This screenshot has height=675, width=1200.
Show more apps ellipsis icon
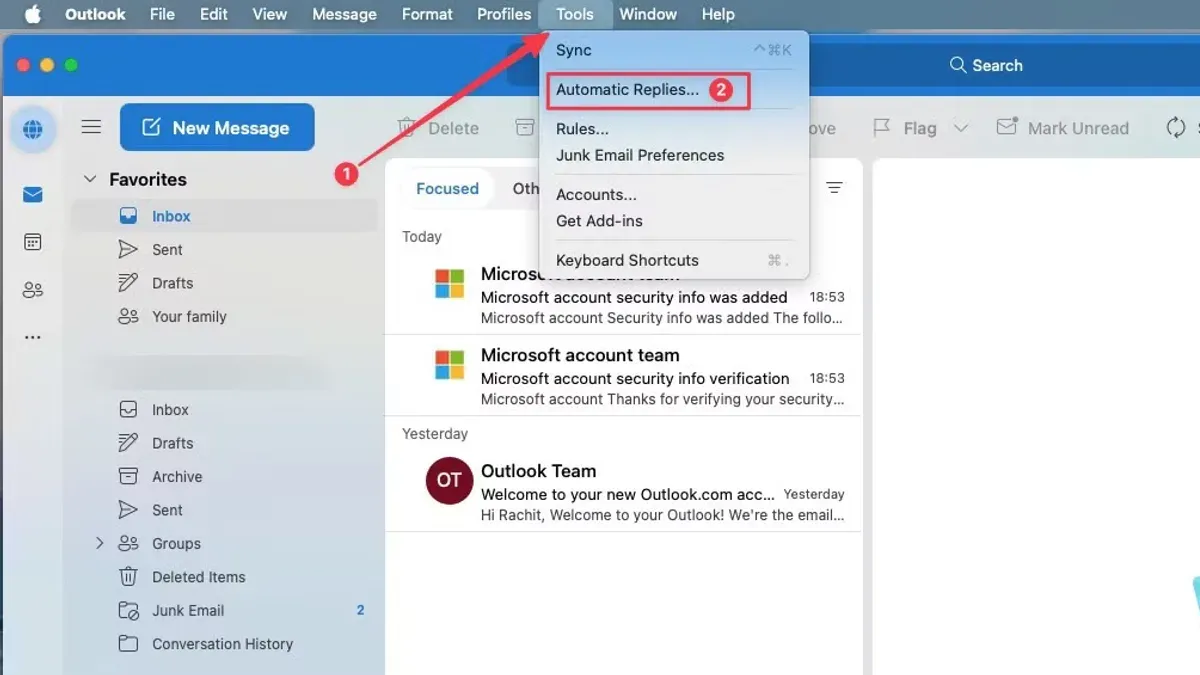(x=33, y=338)
